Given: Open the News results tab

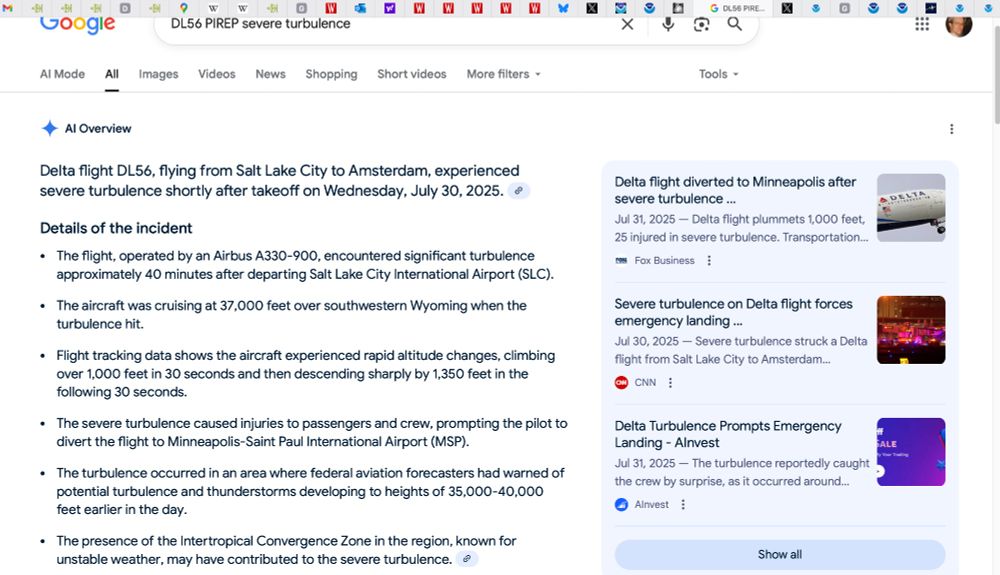Looking at the screenshot, I should [x=270, y=74].
